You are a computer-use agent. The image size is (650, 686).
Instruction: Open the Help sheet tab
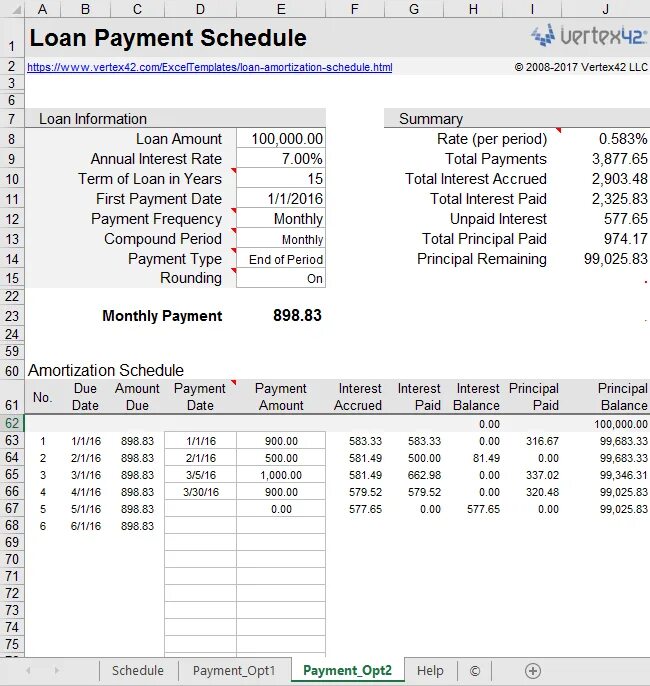pos(430,671)
